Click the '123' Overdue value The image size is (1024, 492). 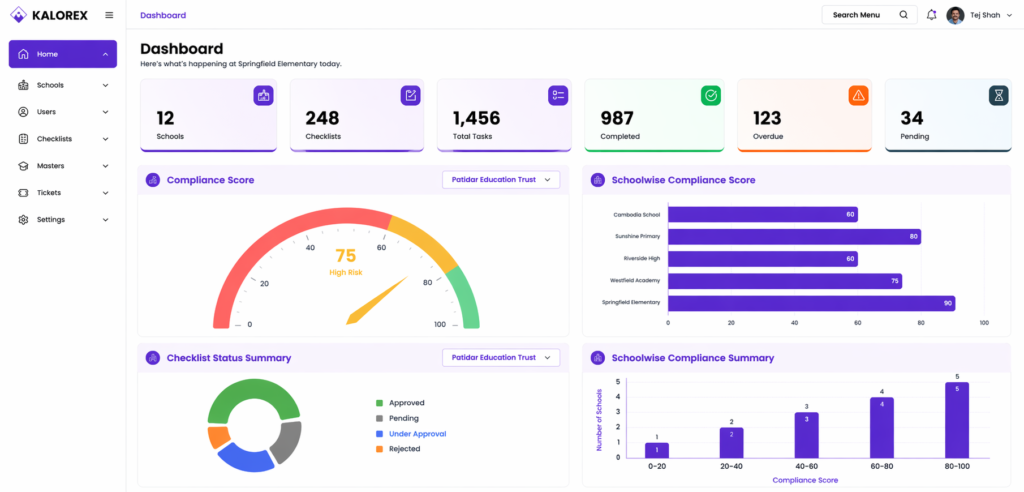coord(767,118)
